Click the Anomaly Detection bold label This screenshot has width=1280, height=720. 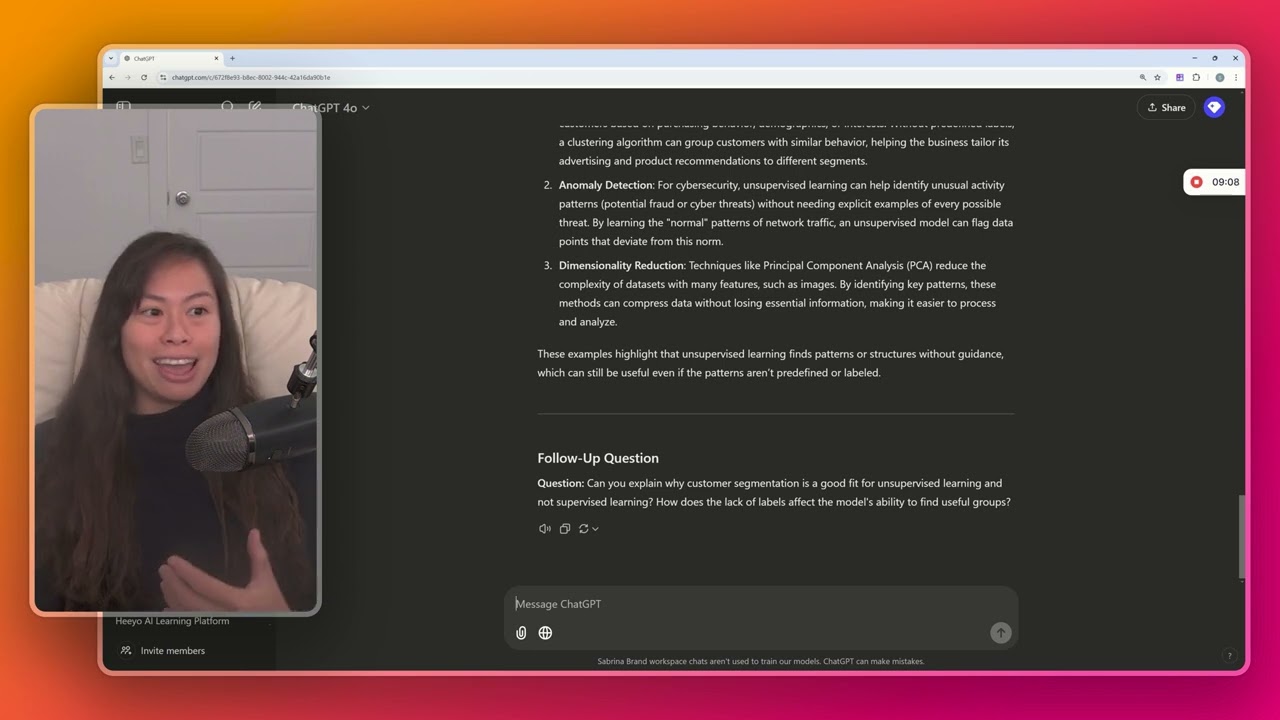tap(606, 185)
